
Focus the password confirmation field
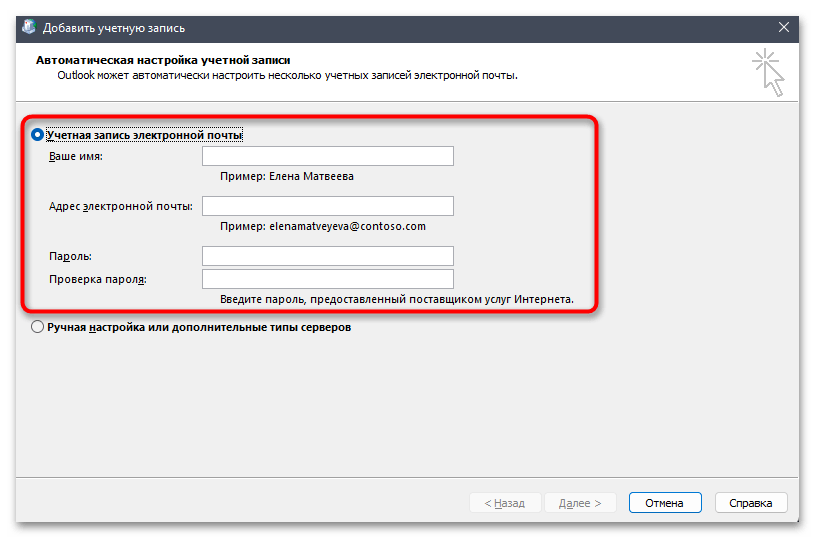(327, 279)
